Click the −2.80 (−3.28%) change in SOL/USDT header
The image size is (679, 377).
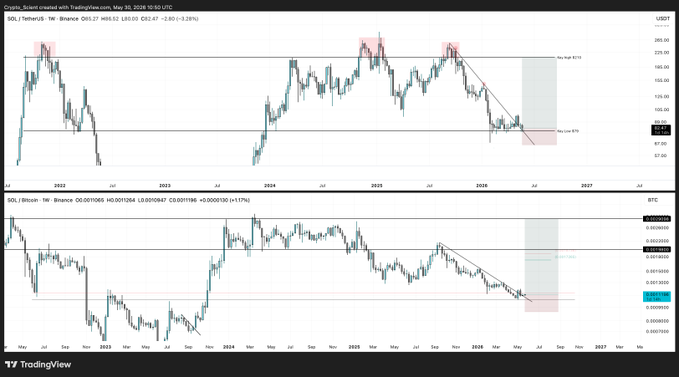coord(180,19)
